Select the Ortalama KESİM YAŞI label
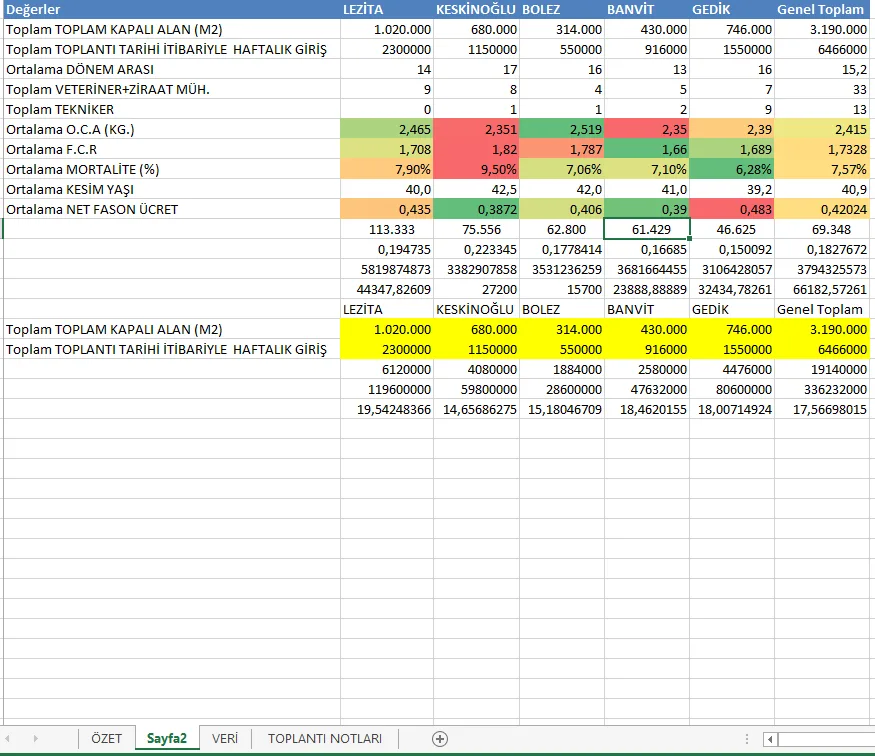 [x=171, y=190]
